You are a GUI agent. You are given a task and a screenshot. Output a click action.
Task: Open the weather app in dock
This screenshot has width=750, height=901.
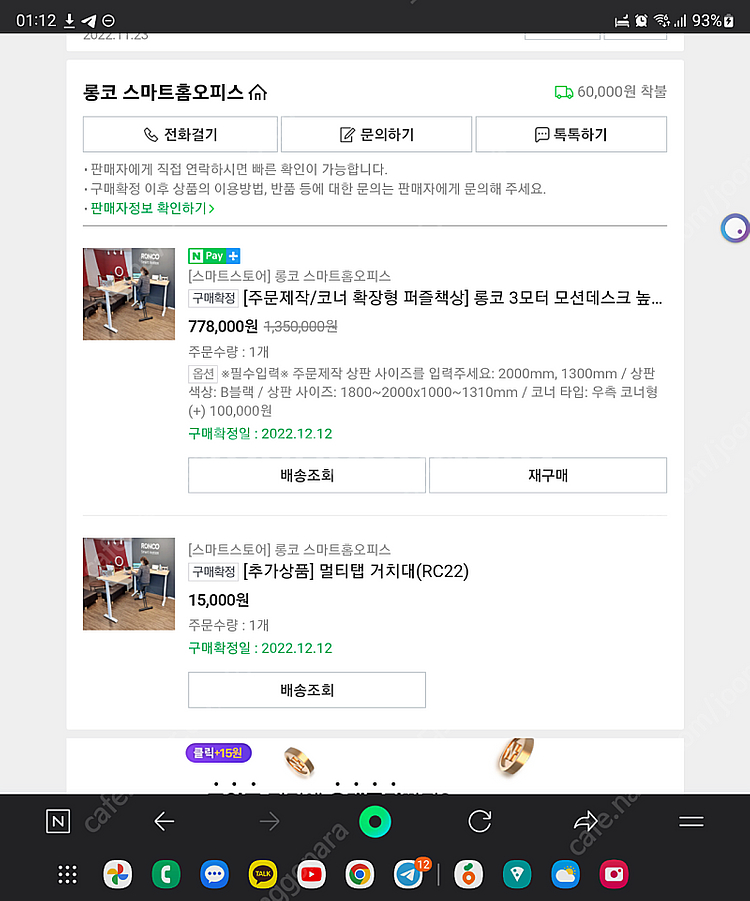tap(566, 874)
